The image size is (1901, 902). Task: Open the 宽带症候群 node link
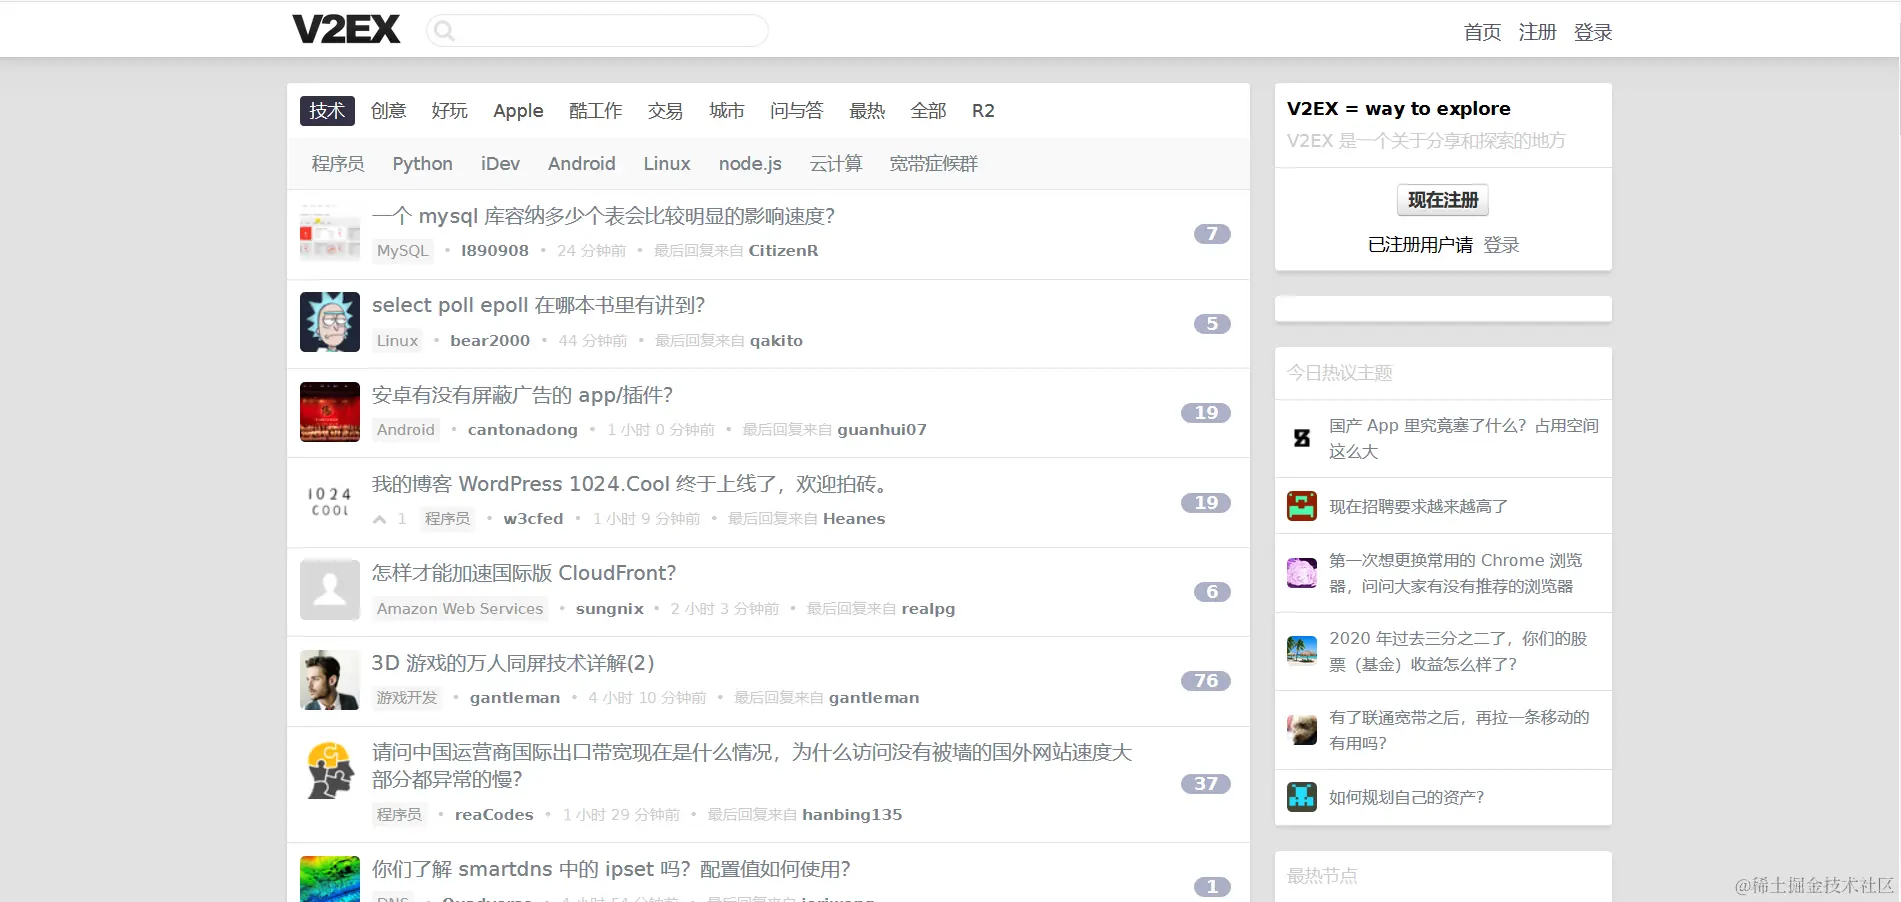[934, 164]
